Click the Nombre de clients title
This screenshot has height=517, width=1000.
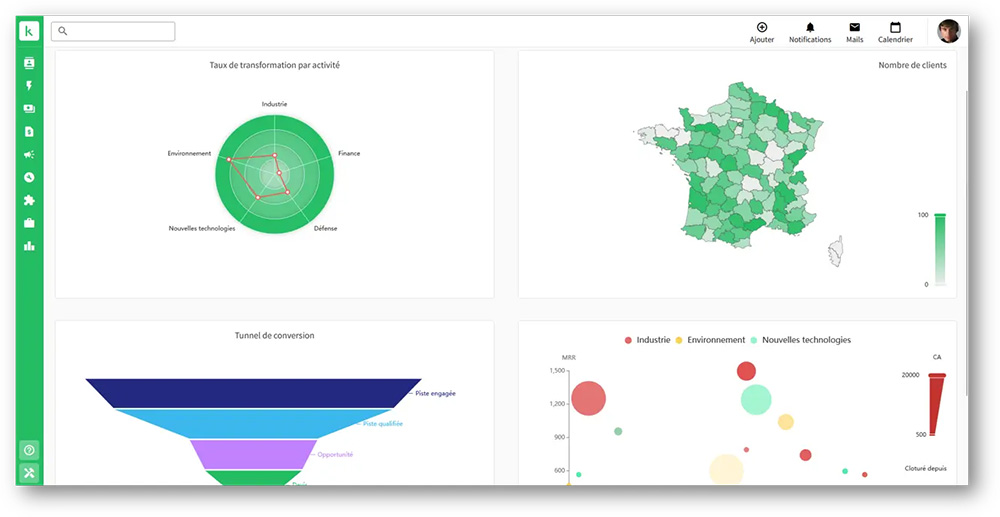click(x=912, y=65)
